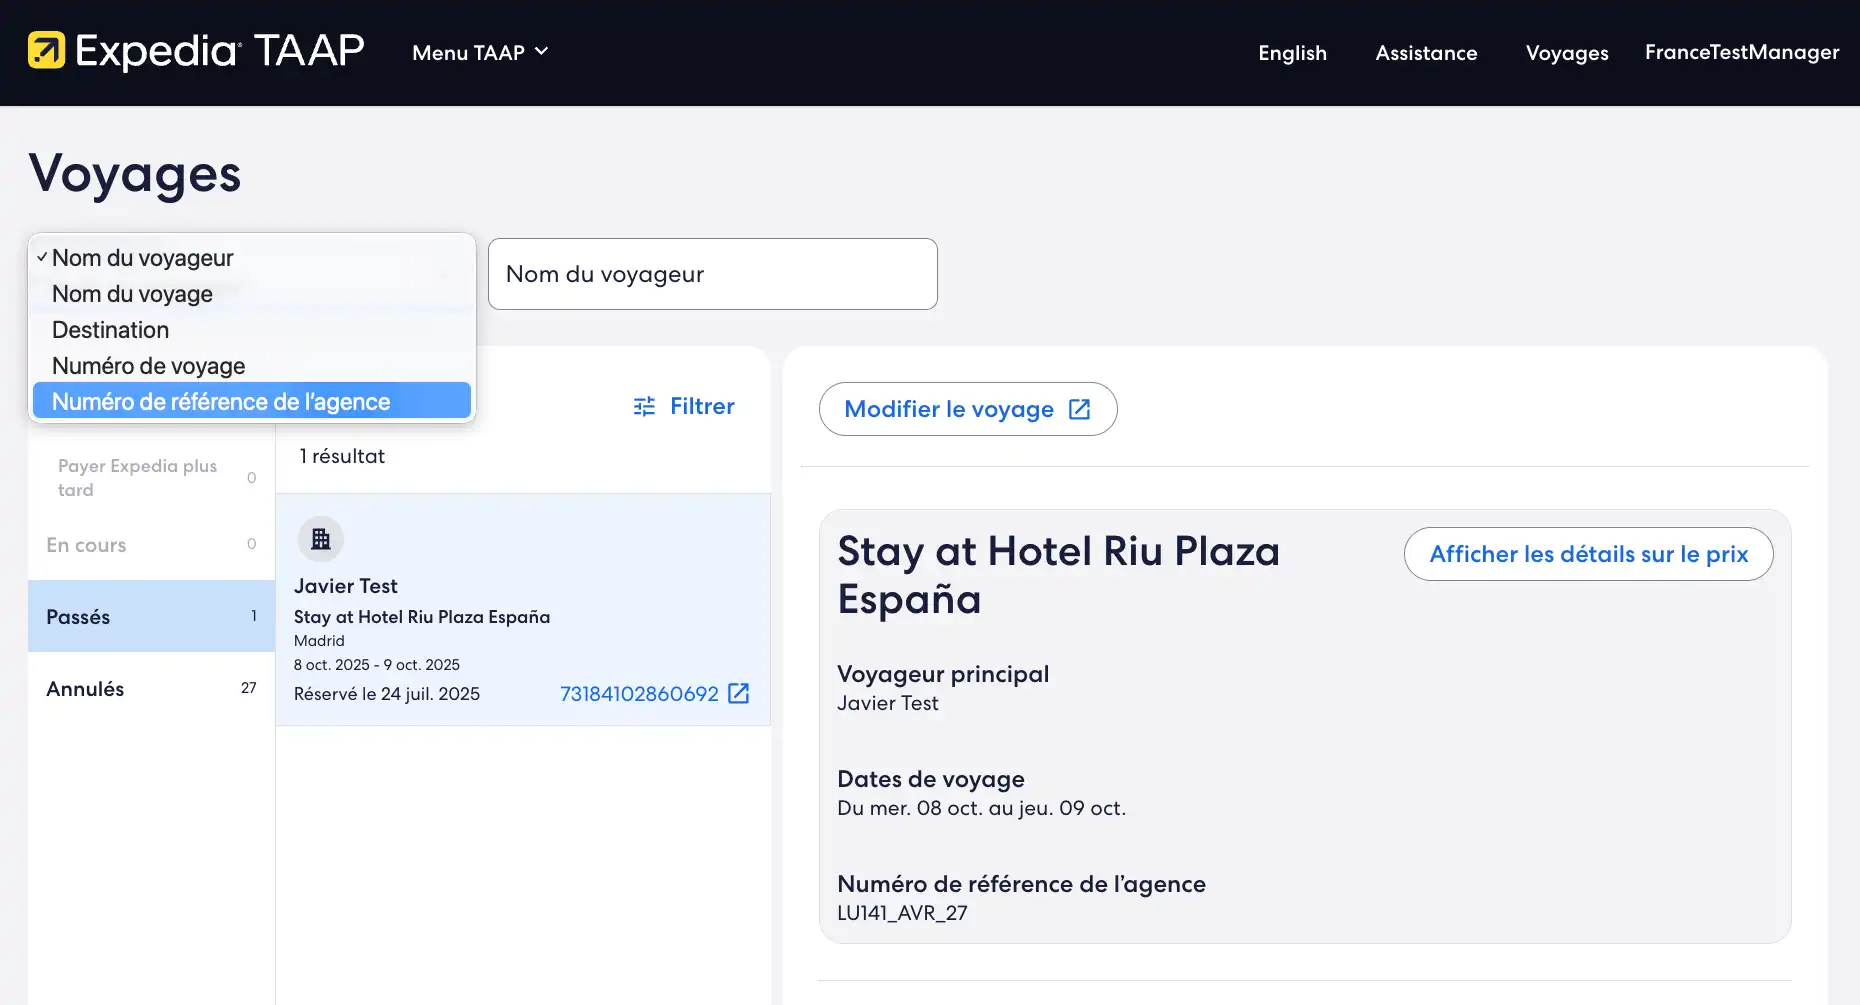Click external link icon in Modifier le voyage
The image size is (1860, 1005).
(1080, 409)
